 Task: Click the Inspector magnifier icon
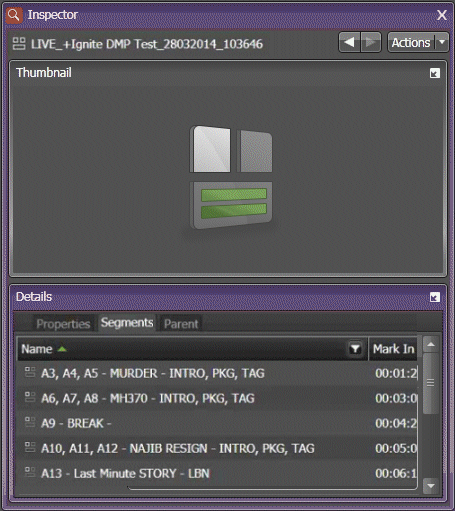(x=14, y=15)
